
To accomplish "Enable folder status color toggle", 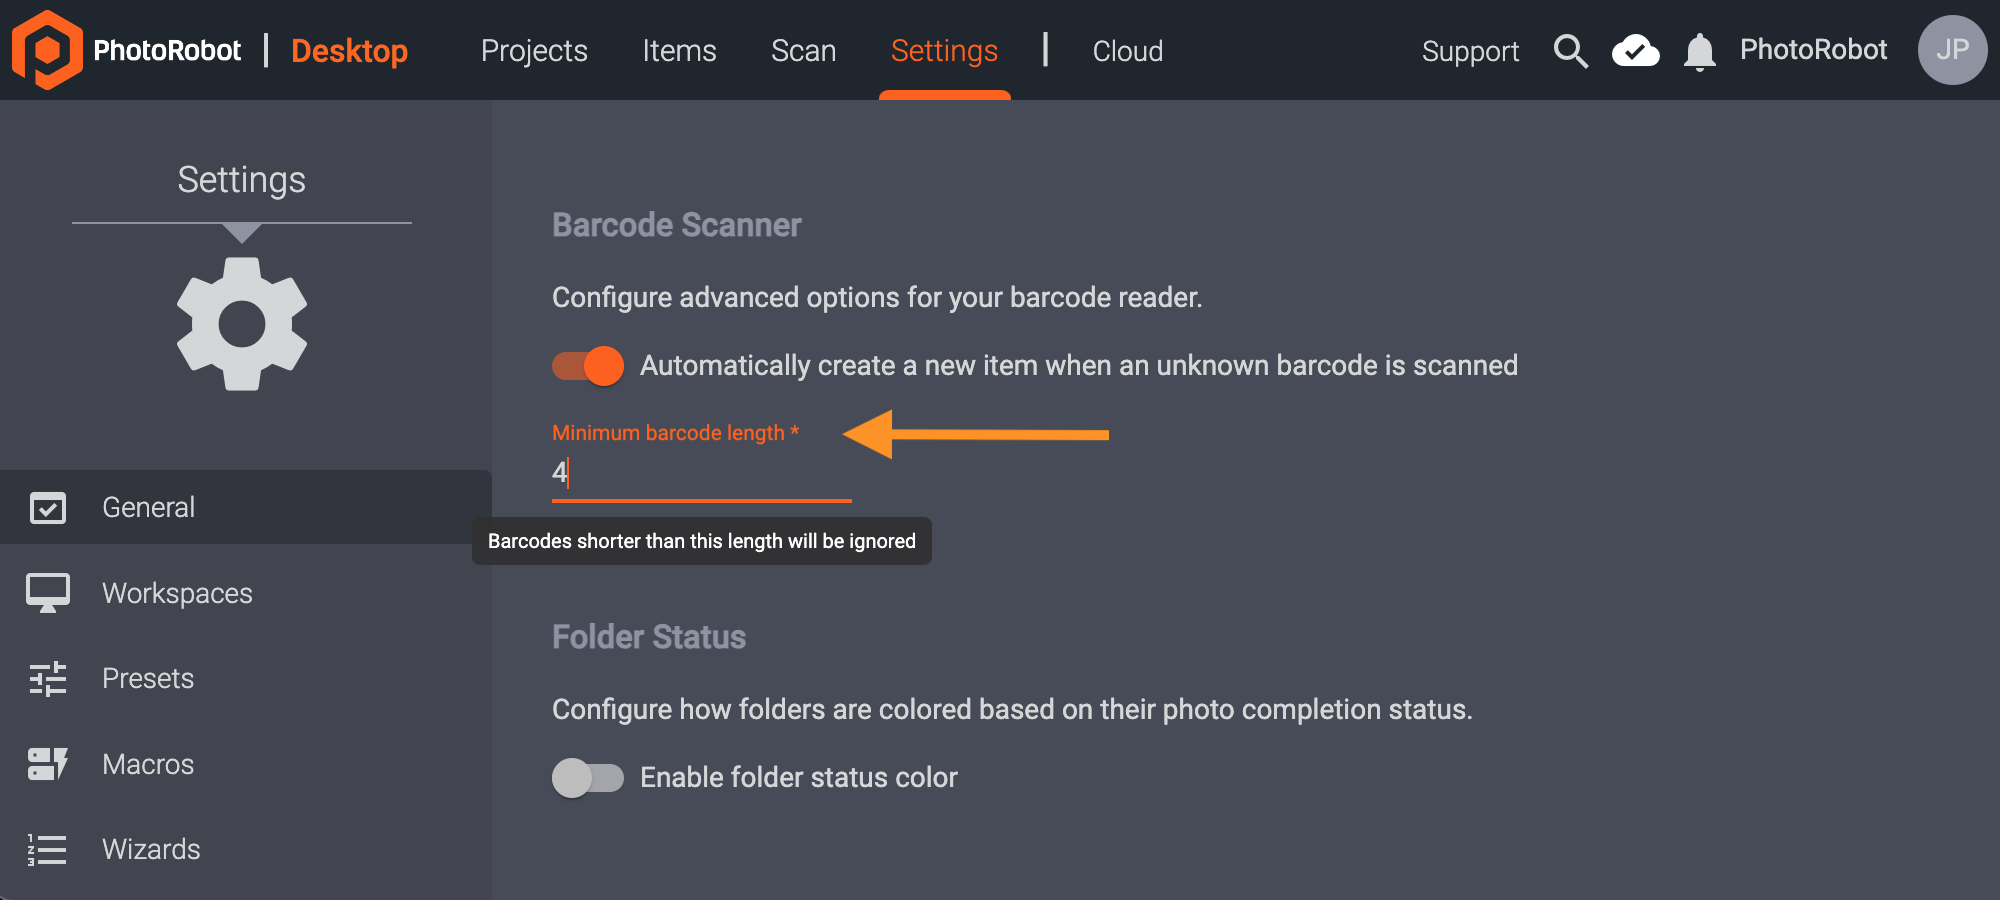I will pyautogui.click(x=588, y=778).
